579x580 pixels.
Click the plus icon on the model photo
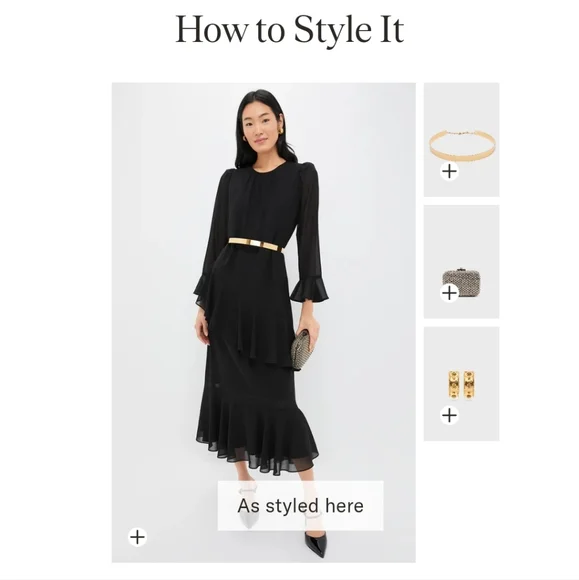point(137,537)
